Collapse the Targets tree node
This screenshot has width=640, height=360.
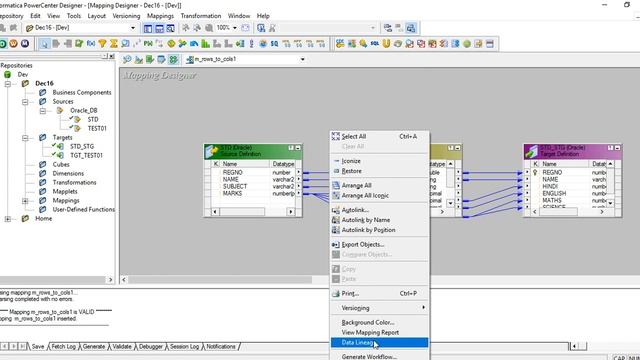click(25, 138)
